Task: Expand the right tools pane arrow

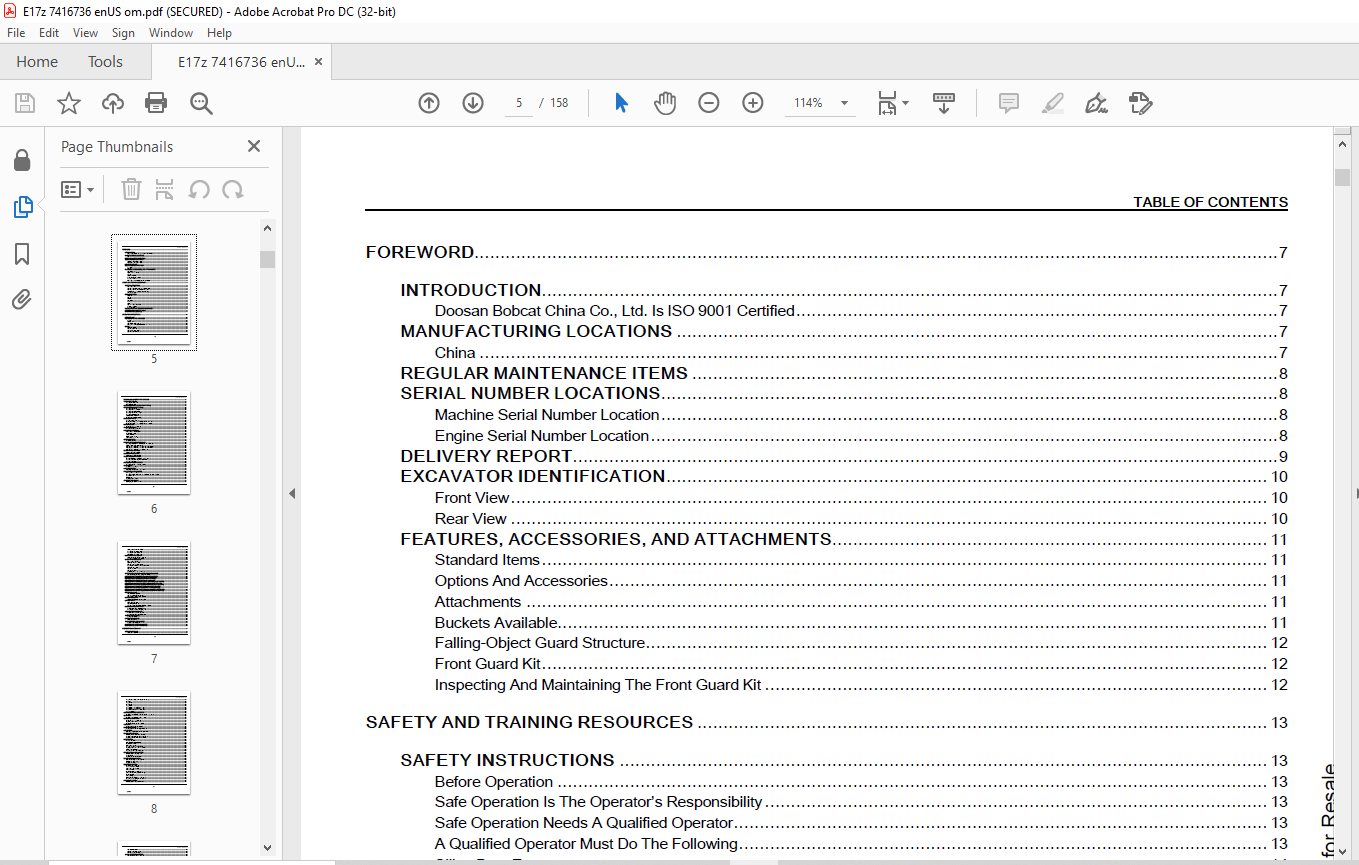Action: coord(1356,493)
